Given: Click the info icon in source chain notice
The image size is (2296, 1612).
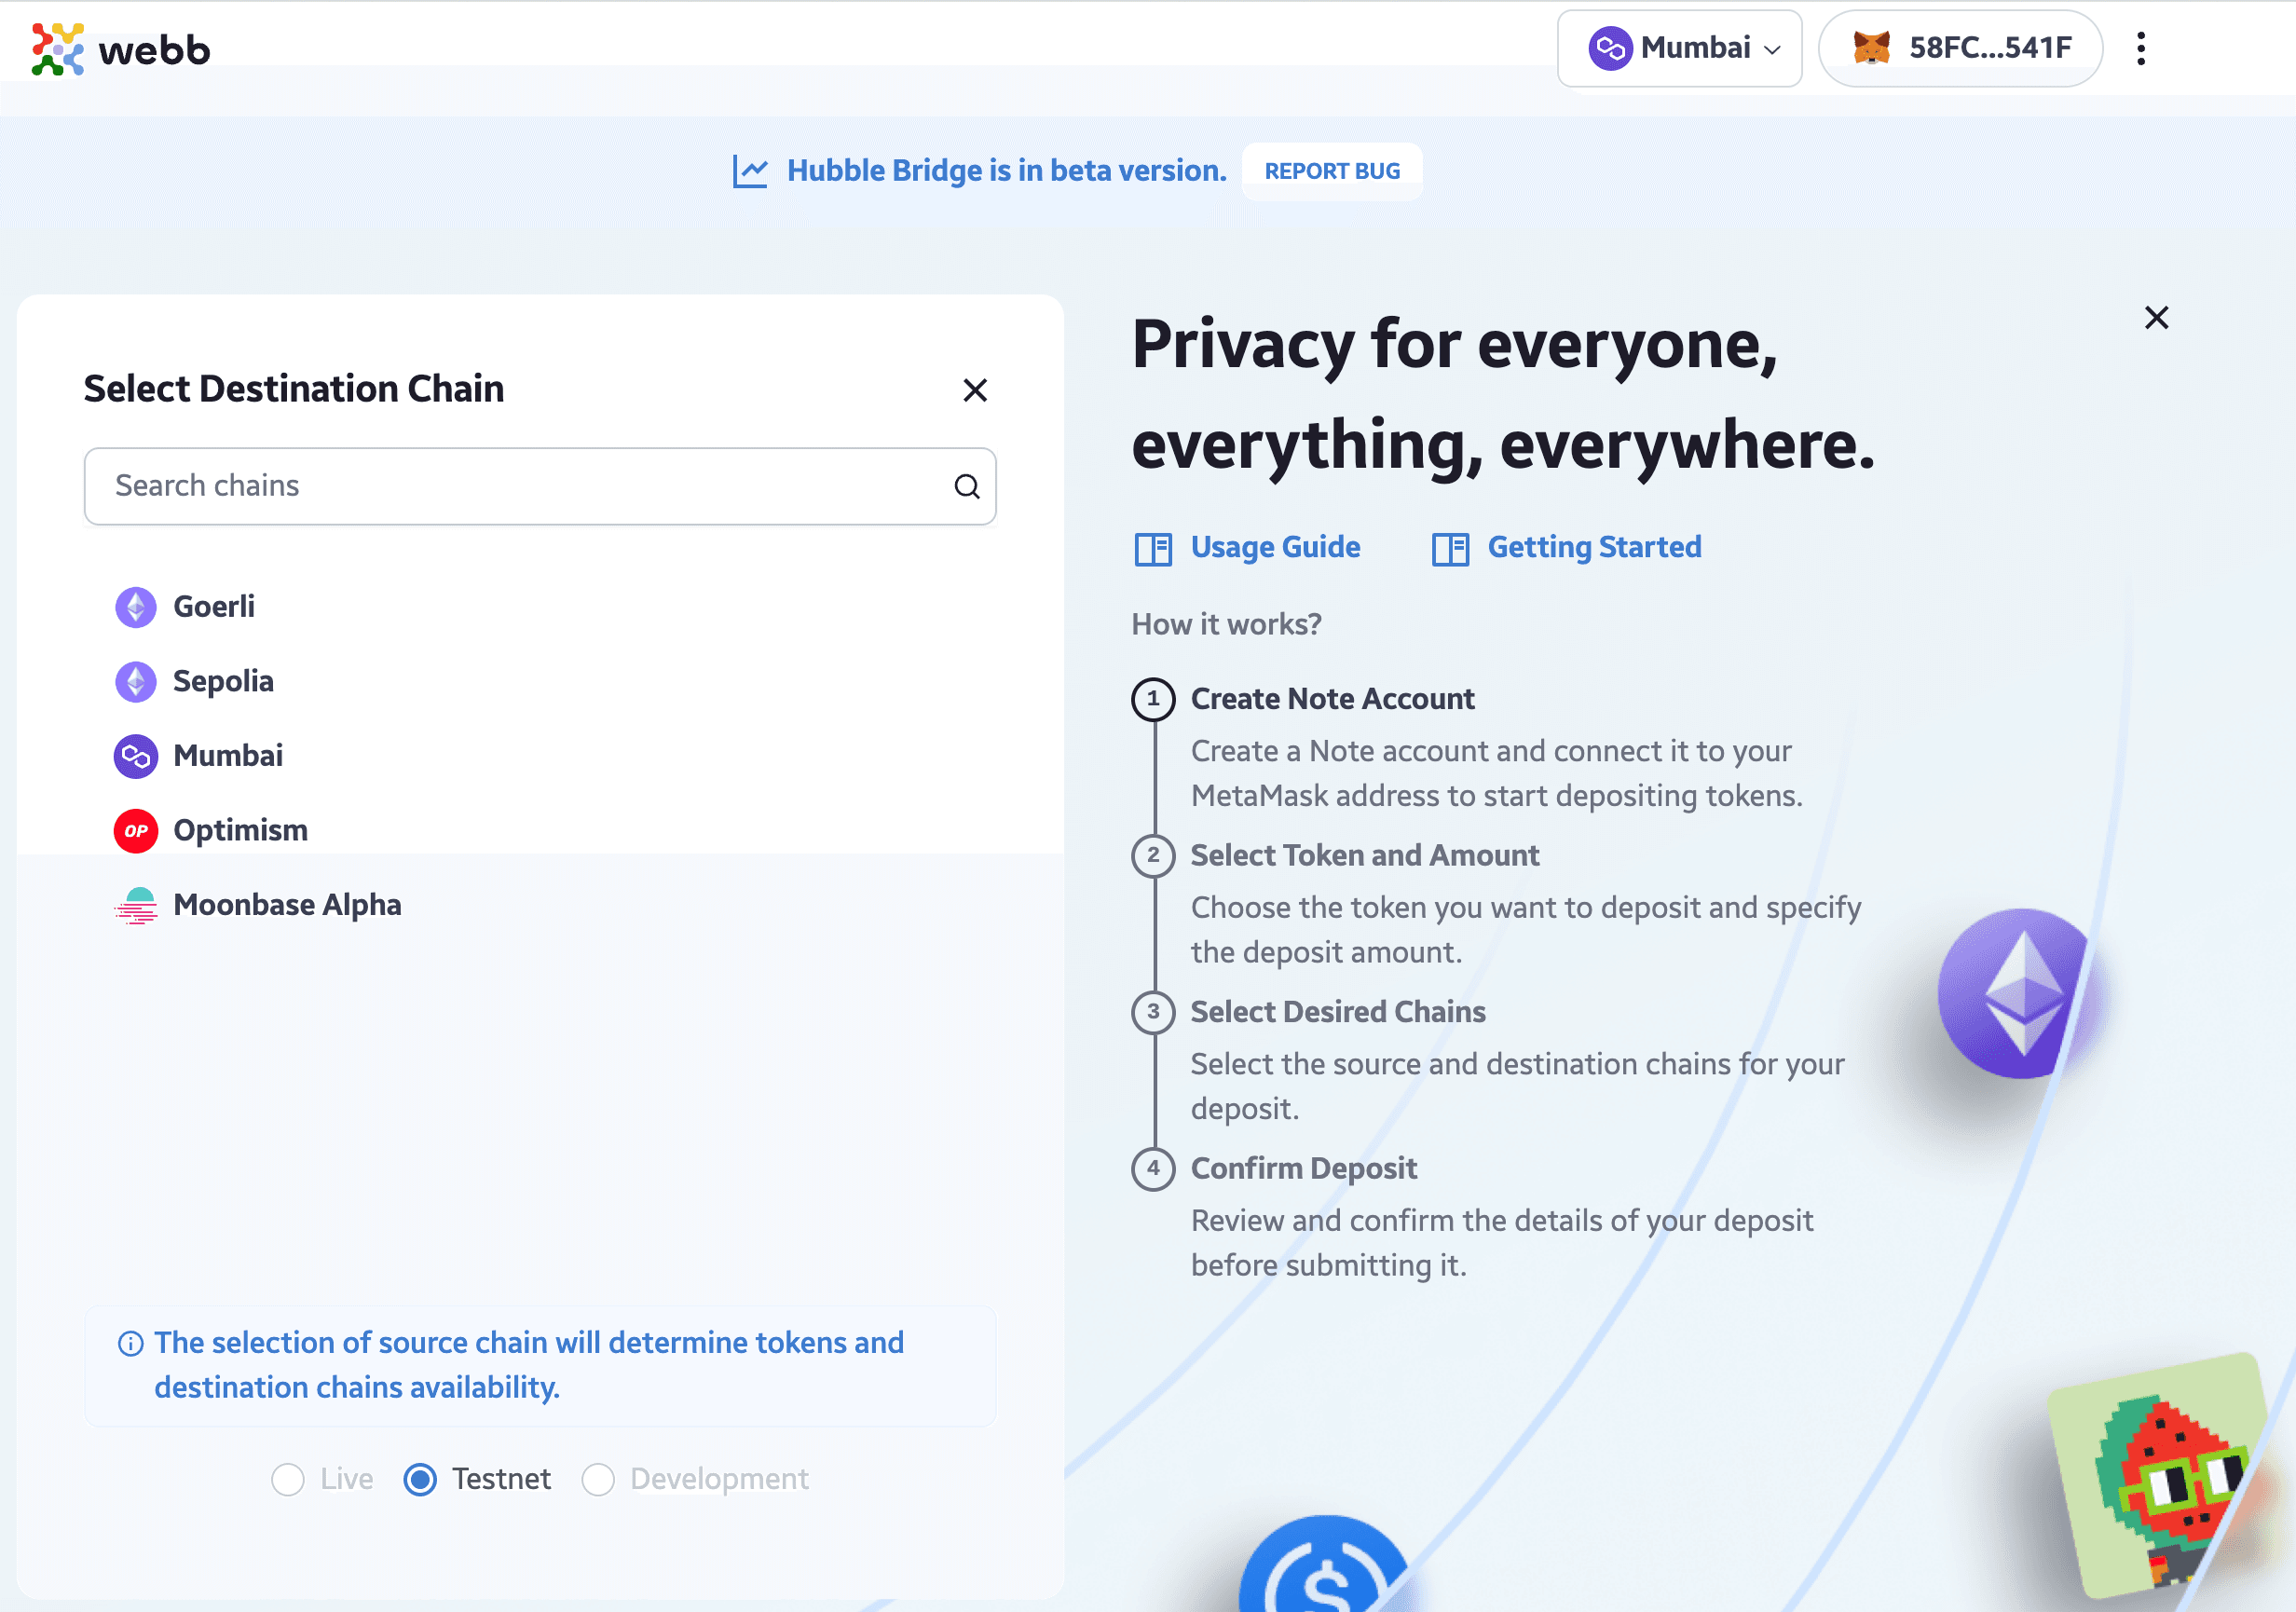Looking at the screenshot, I should click(x=131, y=1343).
